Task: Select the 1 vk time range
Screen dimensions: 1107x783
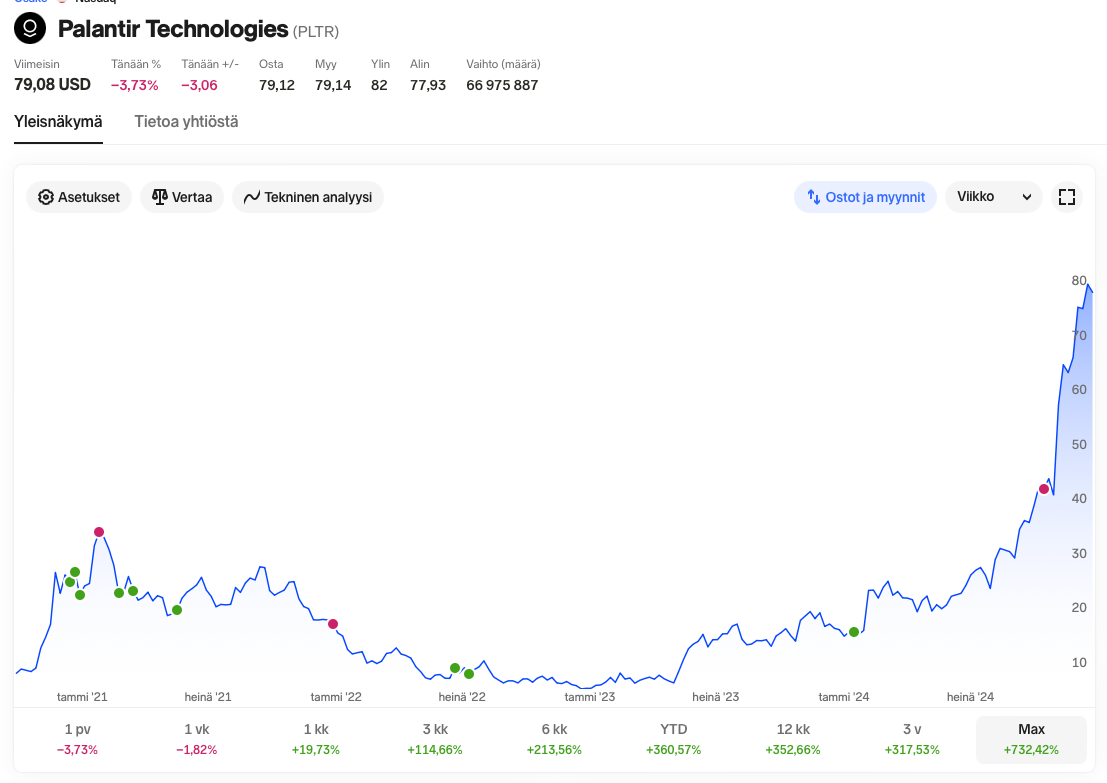Action: click(197, 739)
